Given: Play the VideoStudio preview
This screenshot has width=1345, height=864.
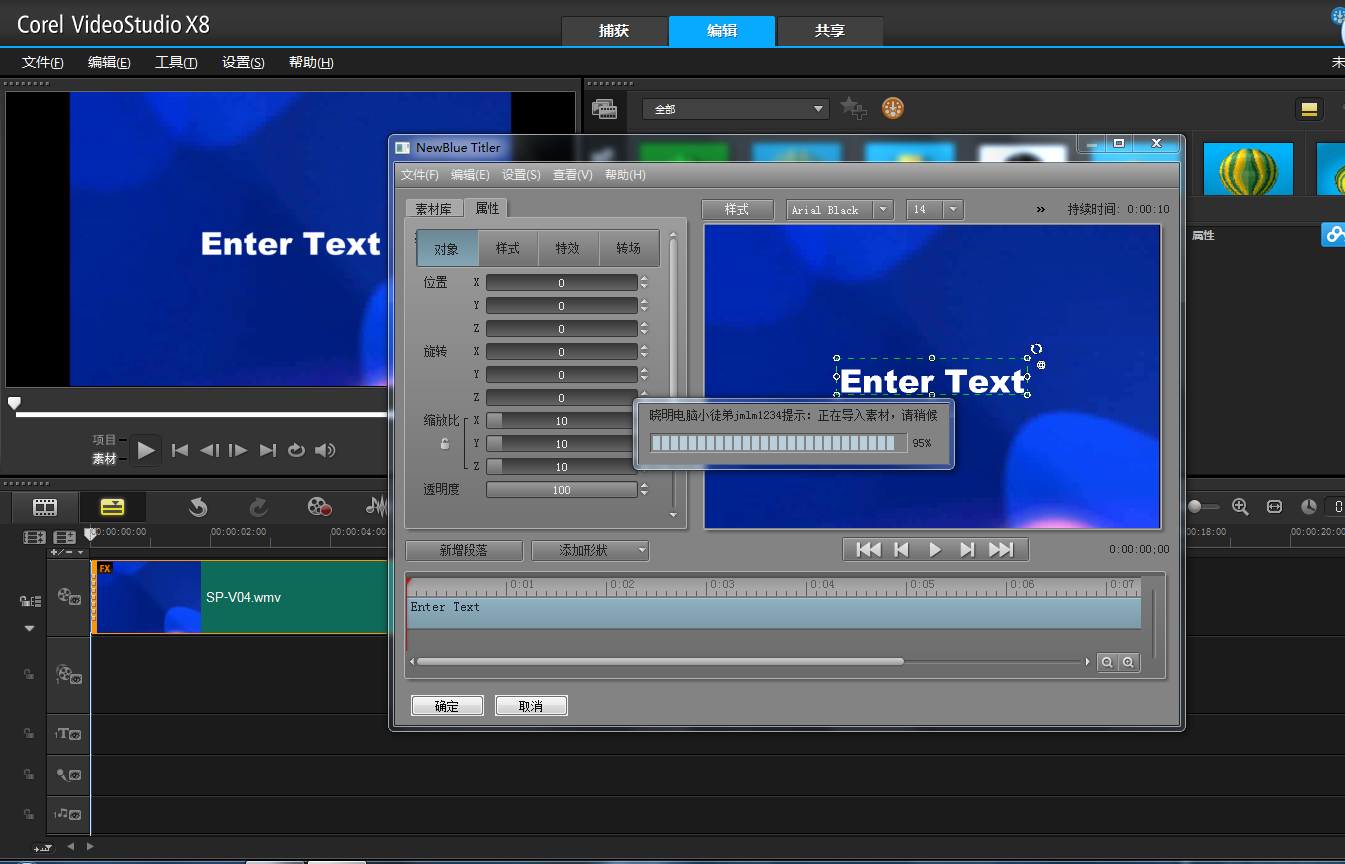Looking at the screenshot, I should (x=146, y=450).
